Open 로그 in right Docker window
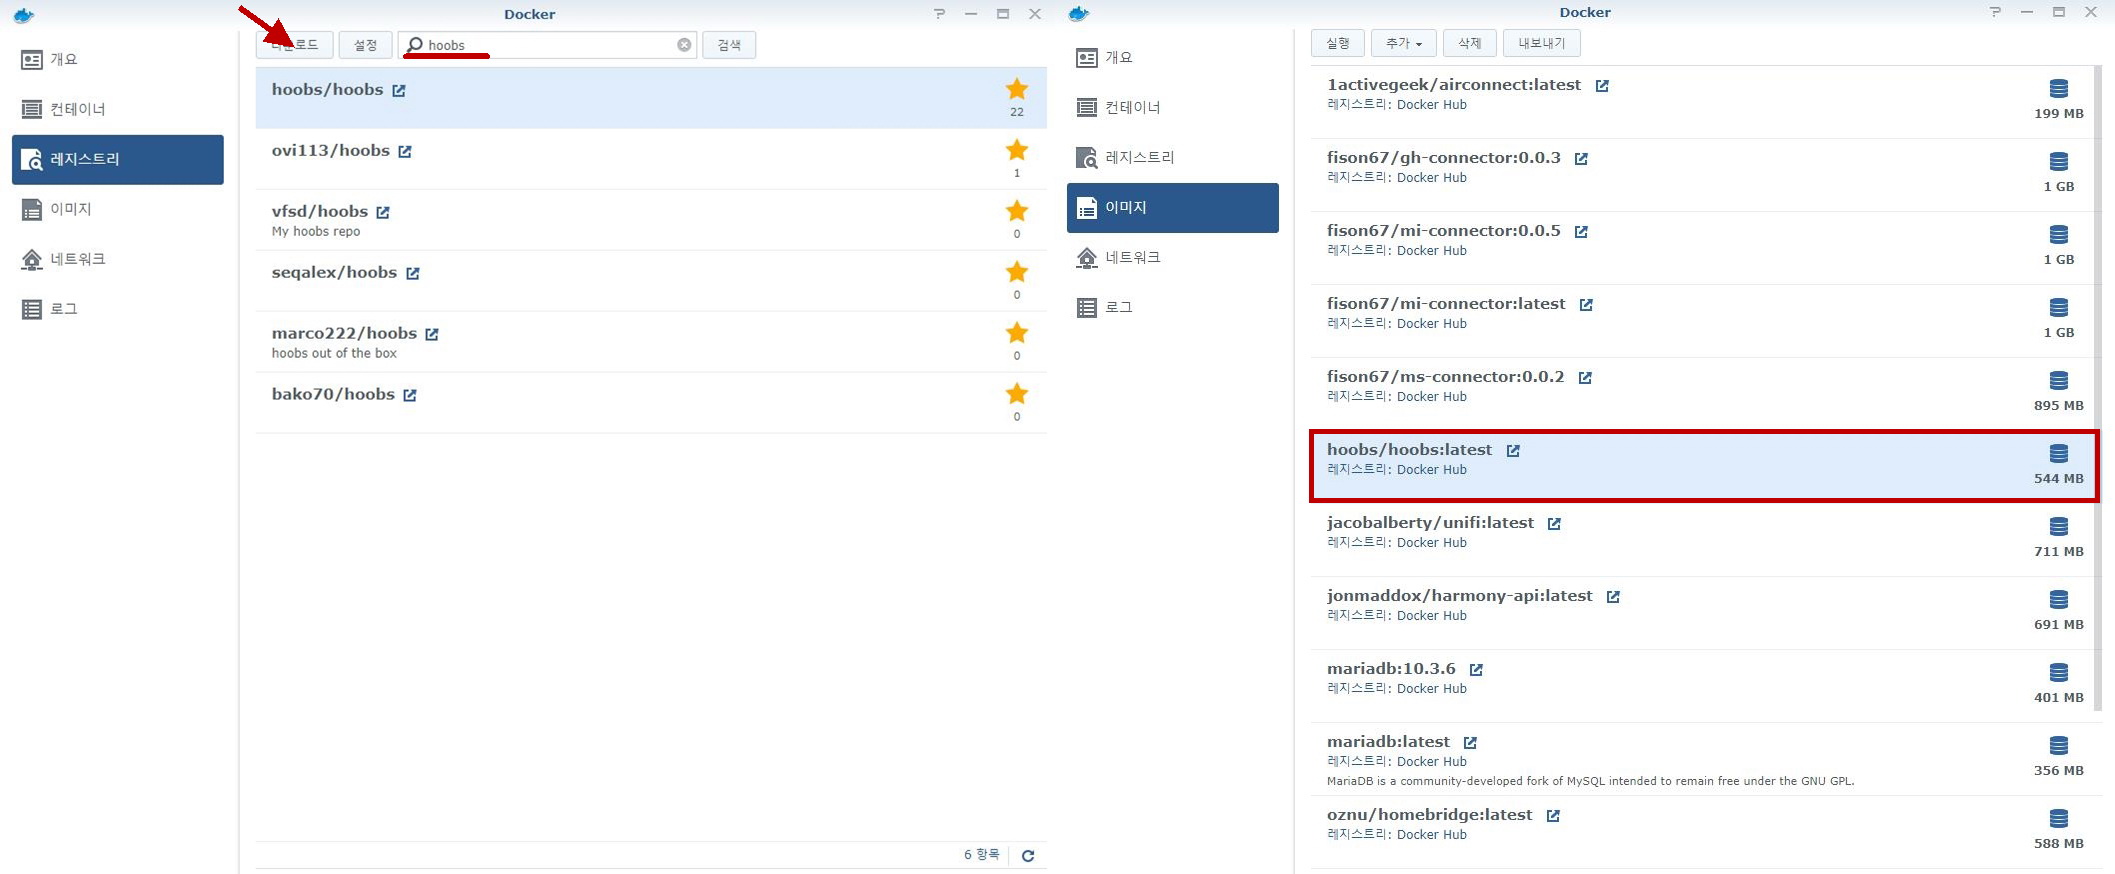 pos(1173,308)
